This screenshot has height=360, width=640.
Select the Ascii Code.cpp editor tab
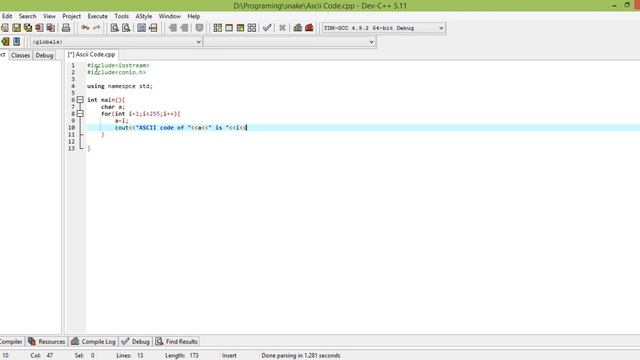(x=91, y=54)
